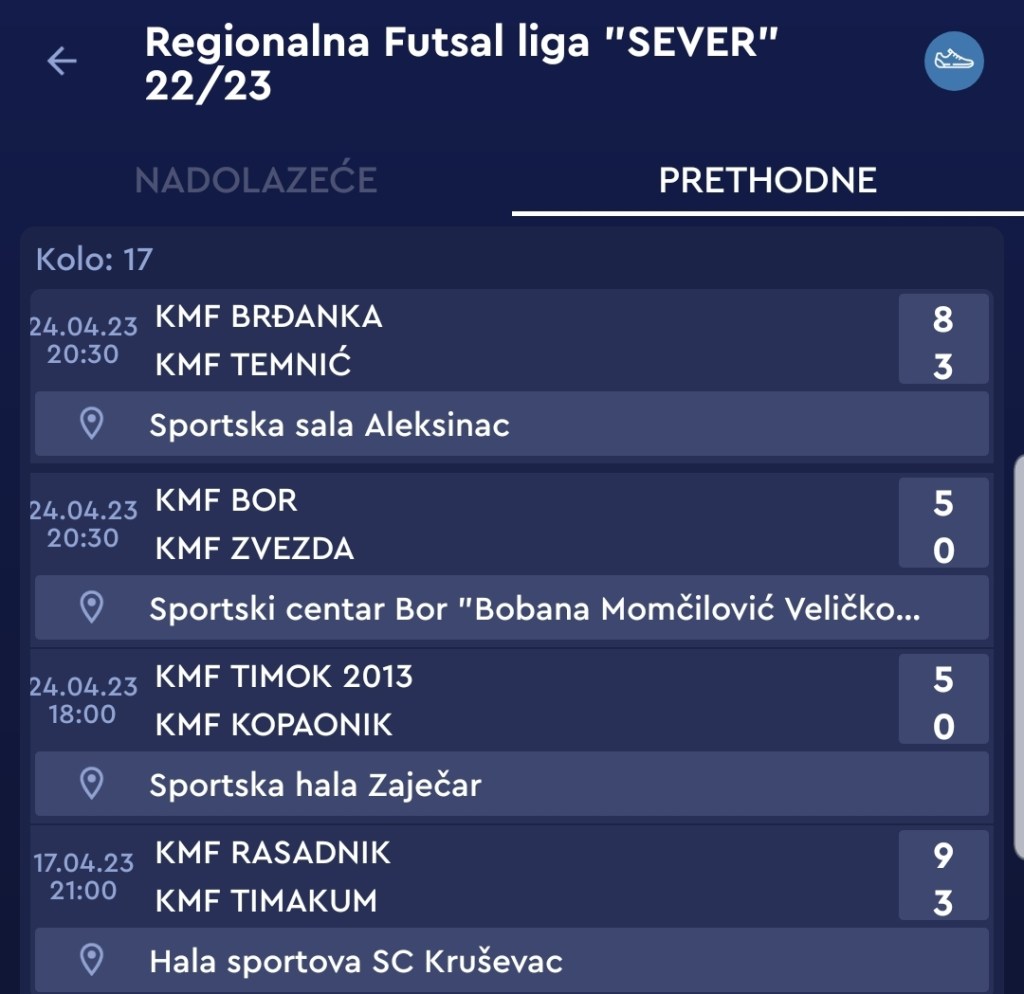Select the PRETHODNE tab

[767, 180]
